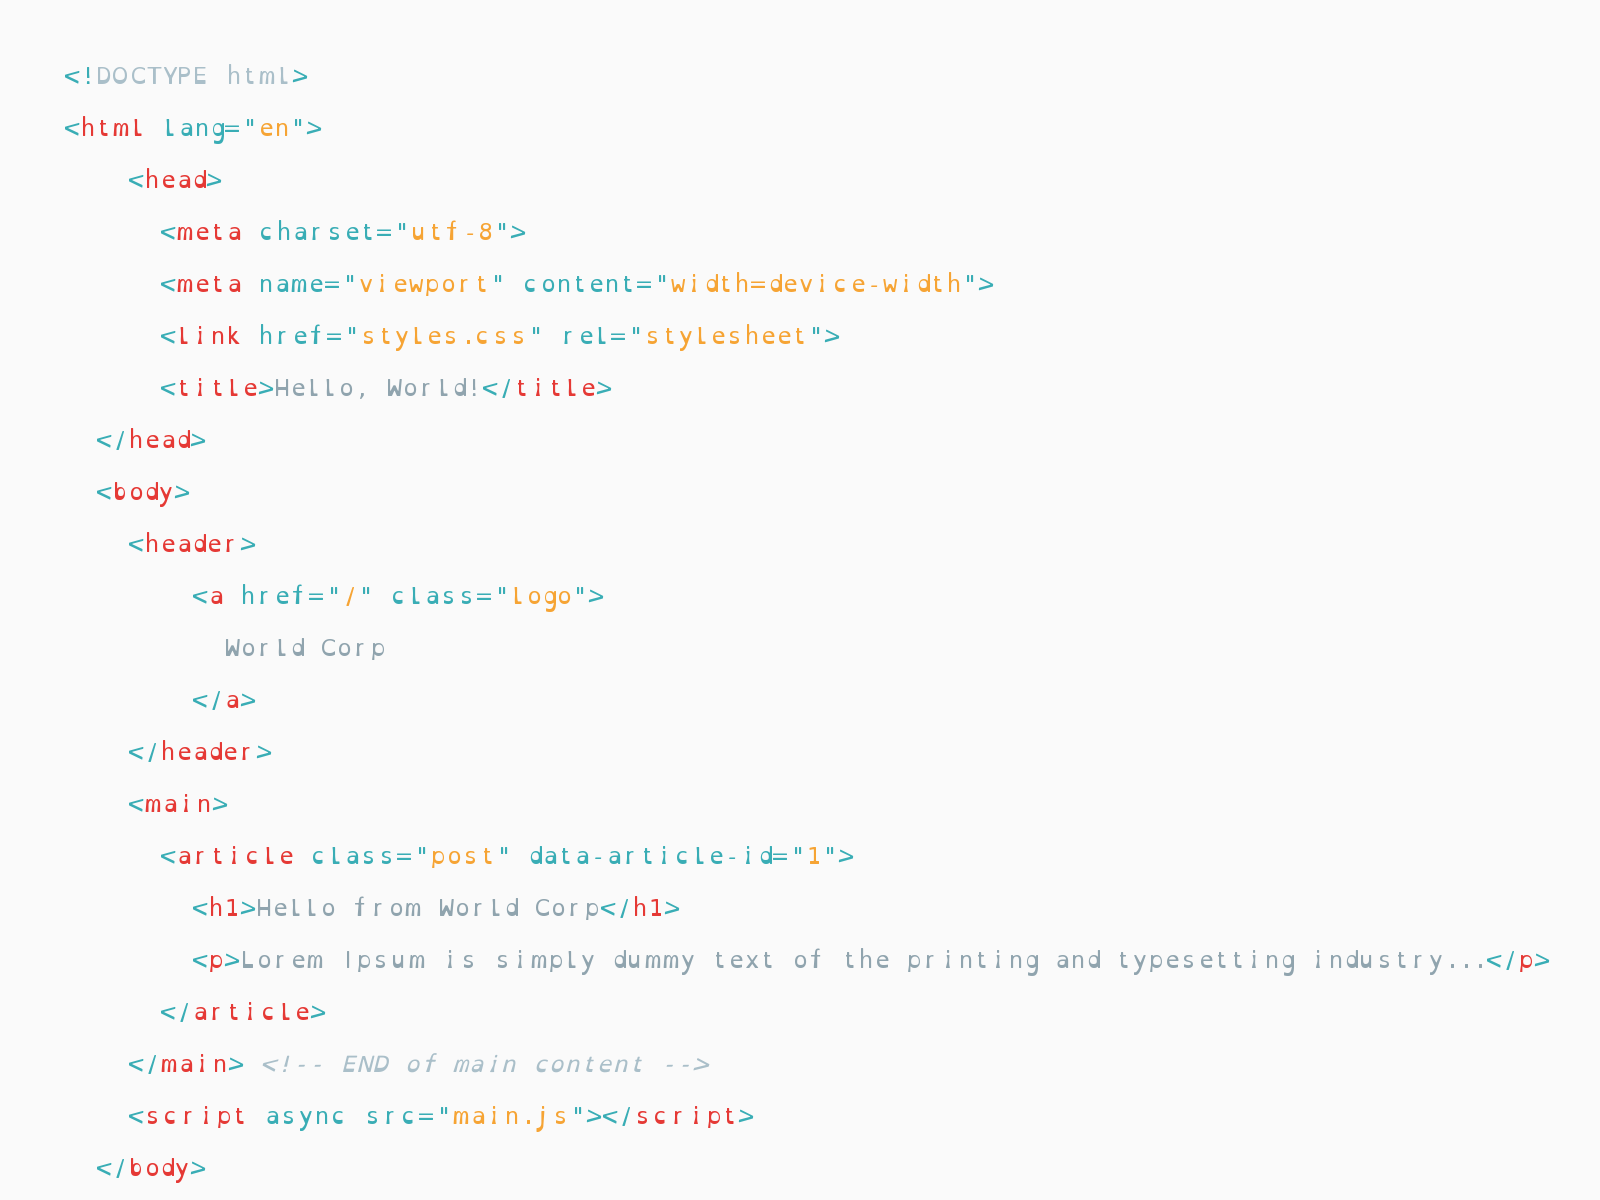Click the opening header tag
This screenshot has width=1600, height=1200.
click(192, 544)
